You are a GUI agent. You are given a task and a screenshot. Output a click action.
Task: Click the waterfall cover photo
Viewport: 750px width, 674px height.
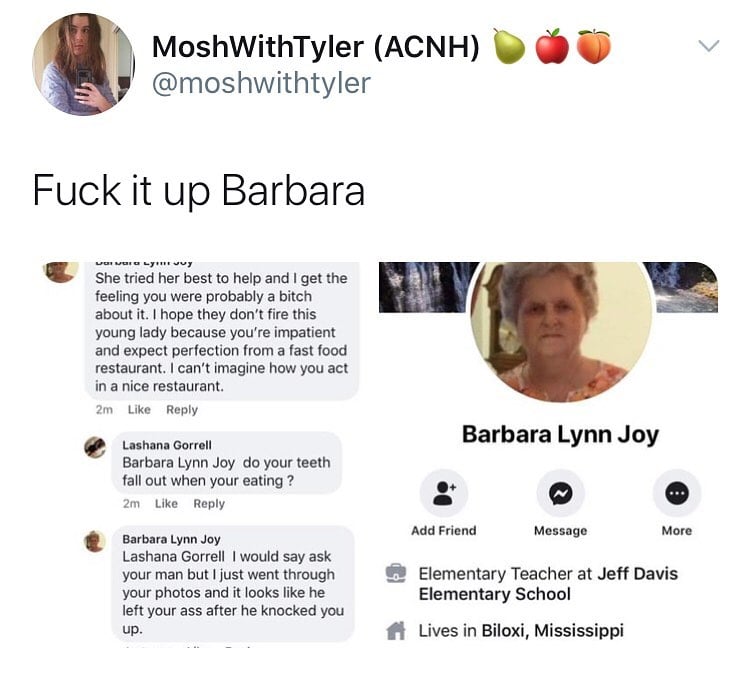tap(422, 287)
